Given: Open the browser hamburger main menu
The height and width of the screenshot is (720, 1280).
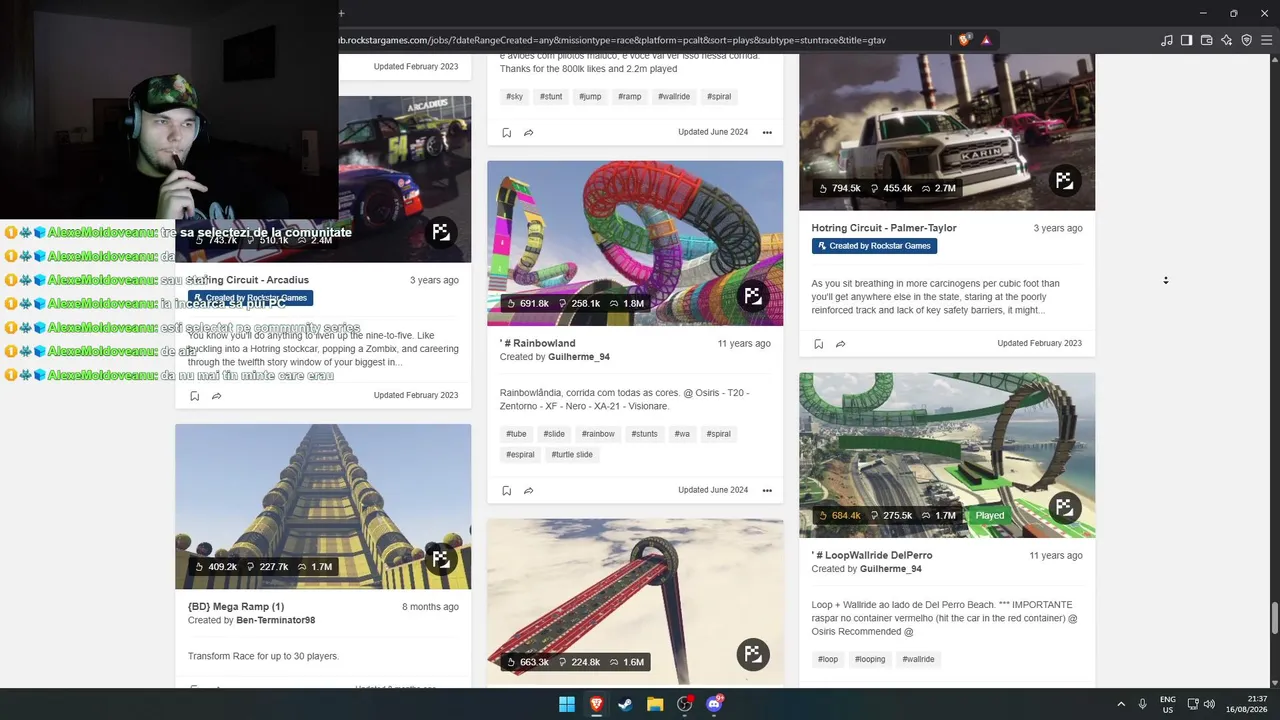Looking at the screenshot, I should (1267, 40).
